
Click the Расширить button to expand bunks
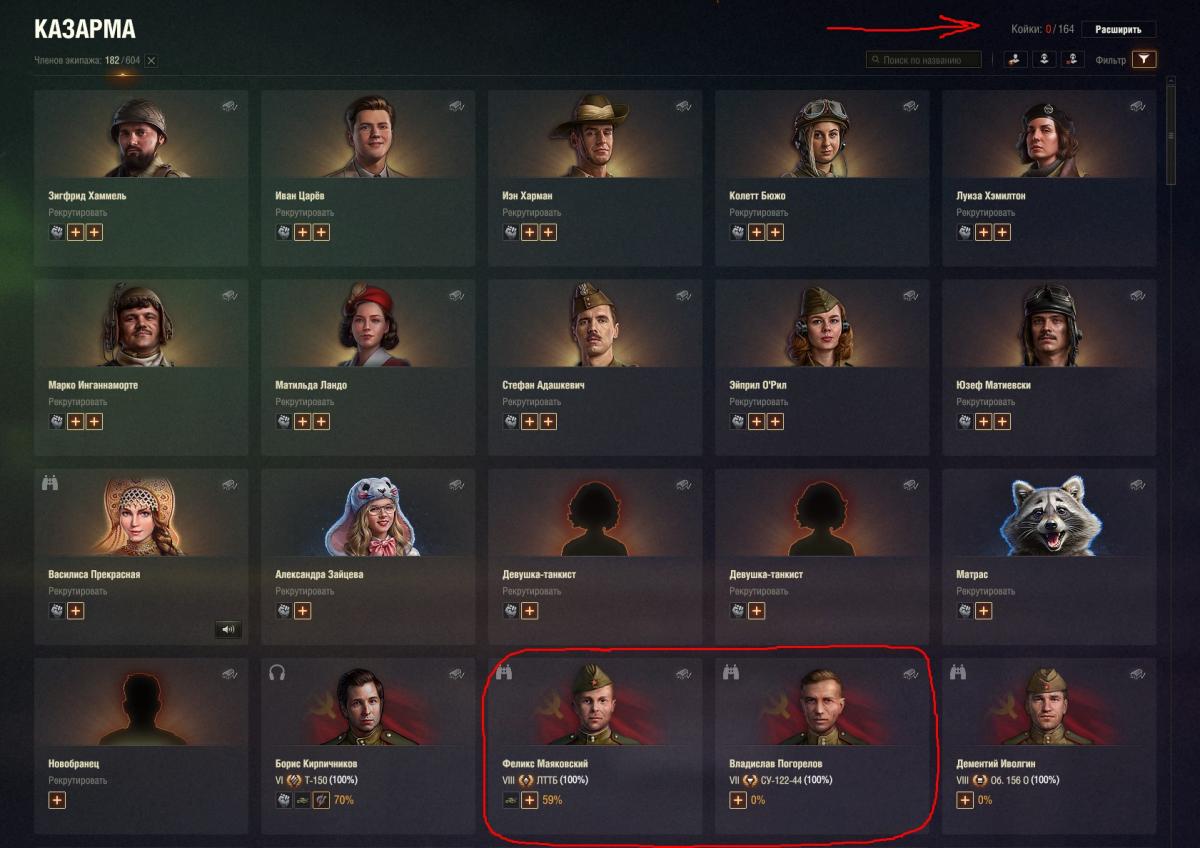coord(1118,30)
